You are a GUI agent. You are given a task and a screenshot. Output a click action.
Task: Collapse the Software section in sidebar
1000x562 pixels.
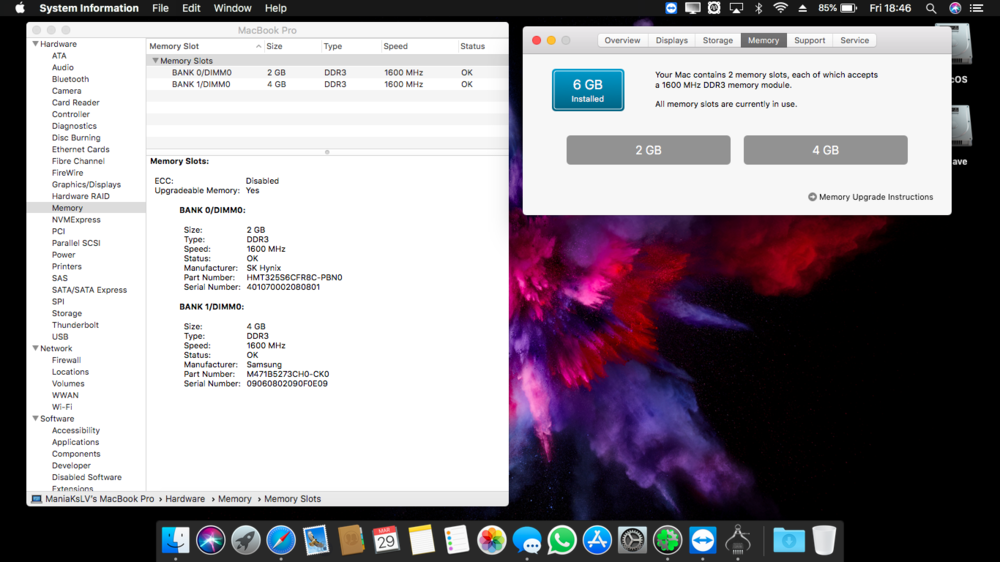(x=36, y=418)
